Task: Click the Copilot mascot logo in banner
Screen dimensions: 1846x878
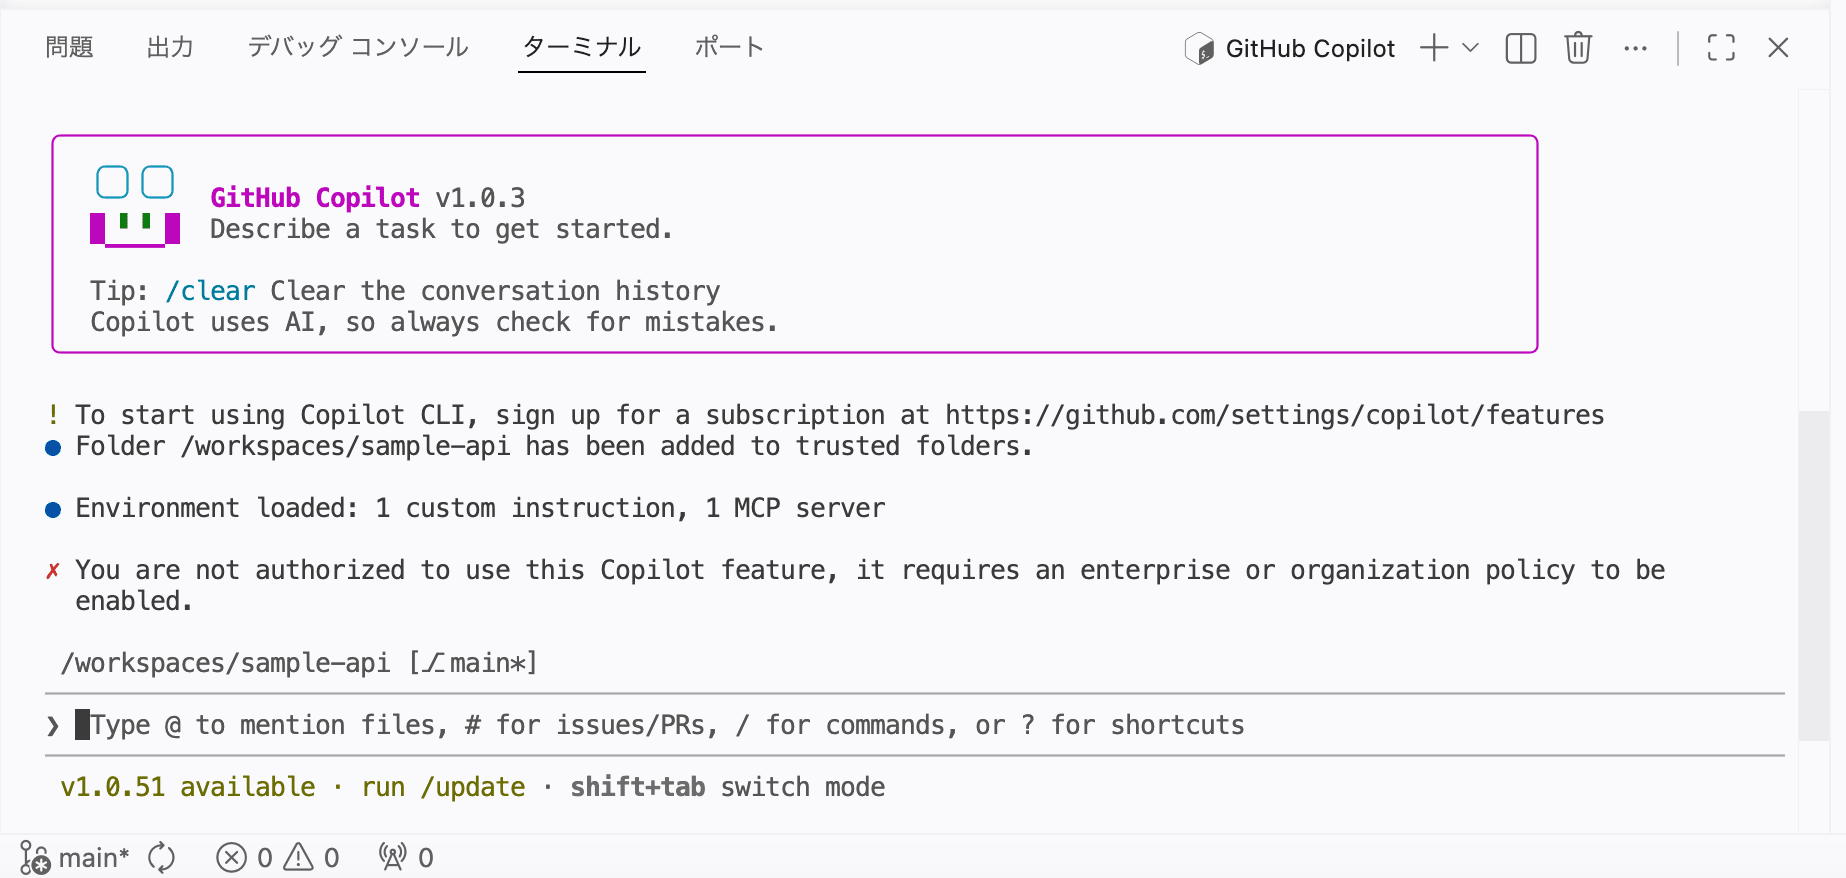Action: (x=135, y=205)
